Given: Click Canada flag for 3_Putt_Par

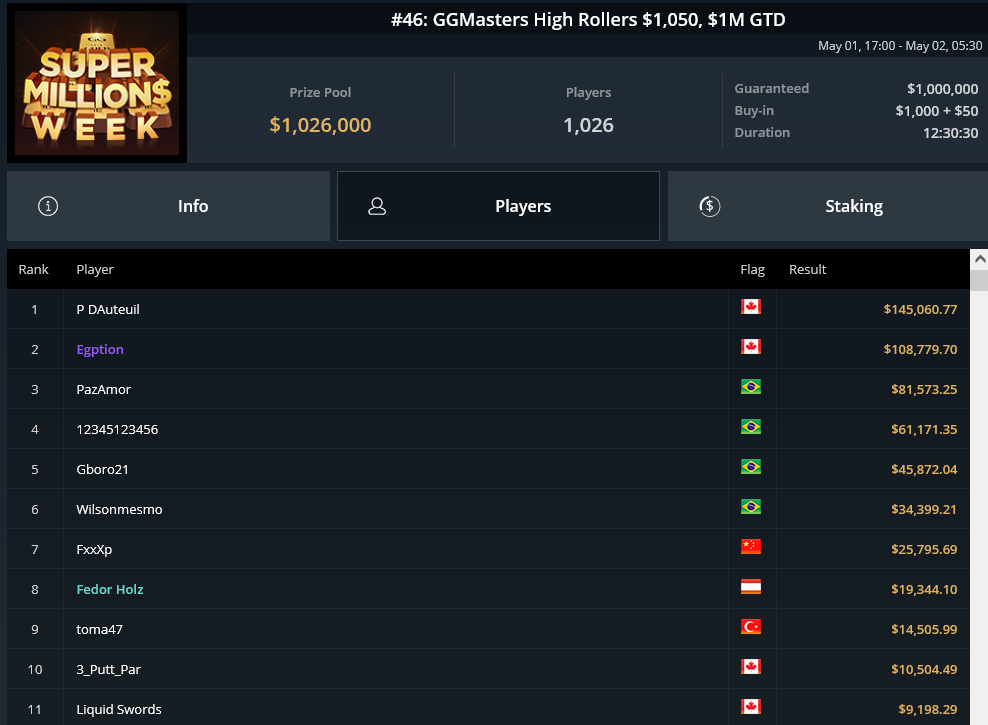Looking at the screenshot, I should [751, 666].
